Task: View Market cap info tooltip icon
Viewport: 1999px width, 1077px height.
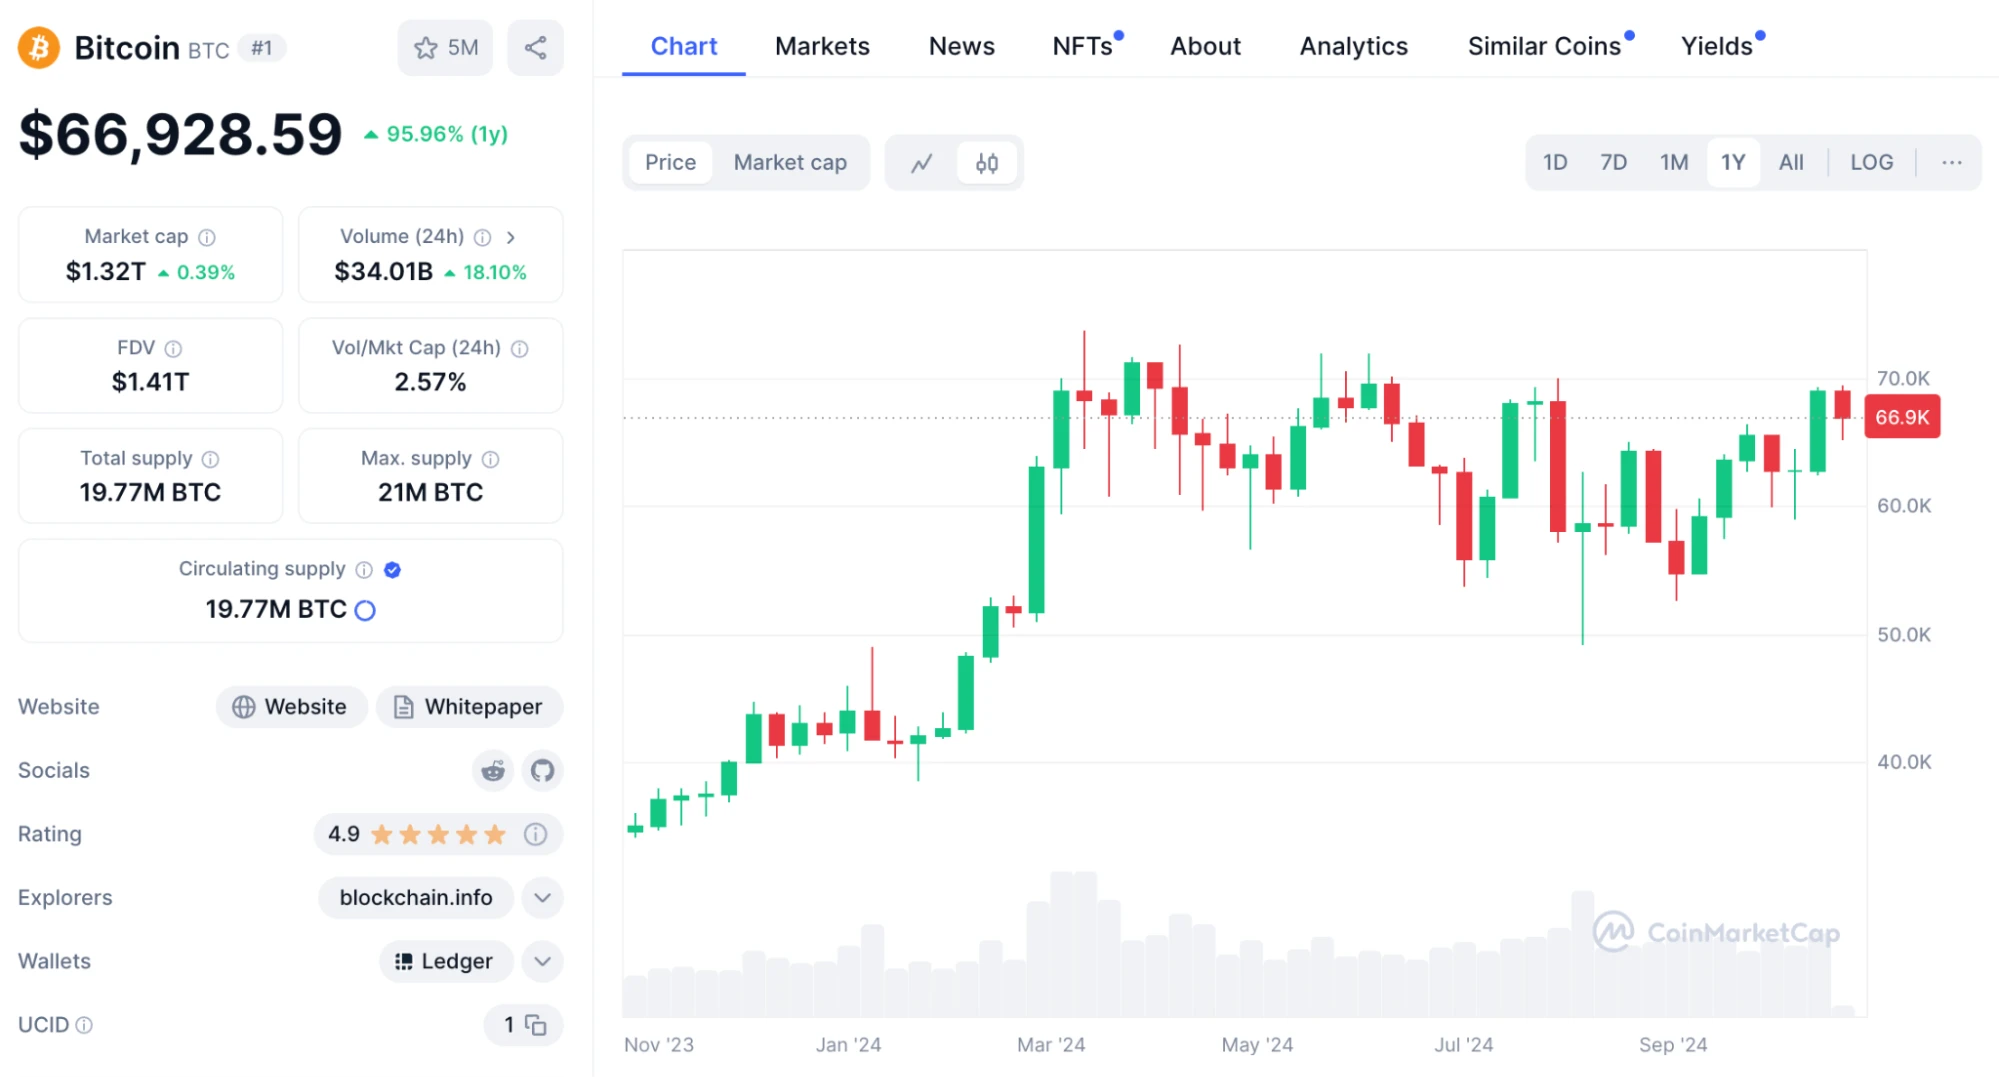Action: click(x=207, y=237)
